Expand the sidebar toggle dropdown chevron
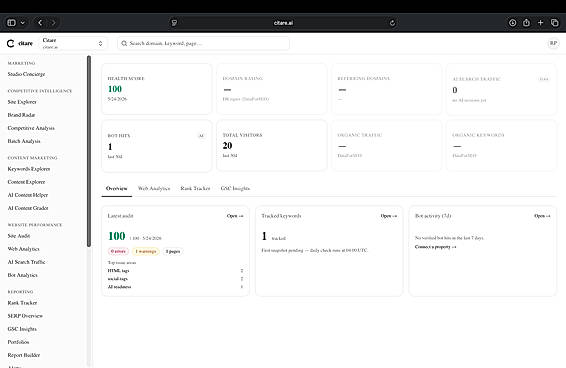This screenshot has width=566, height=368. point(22,23)
